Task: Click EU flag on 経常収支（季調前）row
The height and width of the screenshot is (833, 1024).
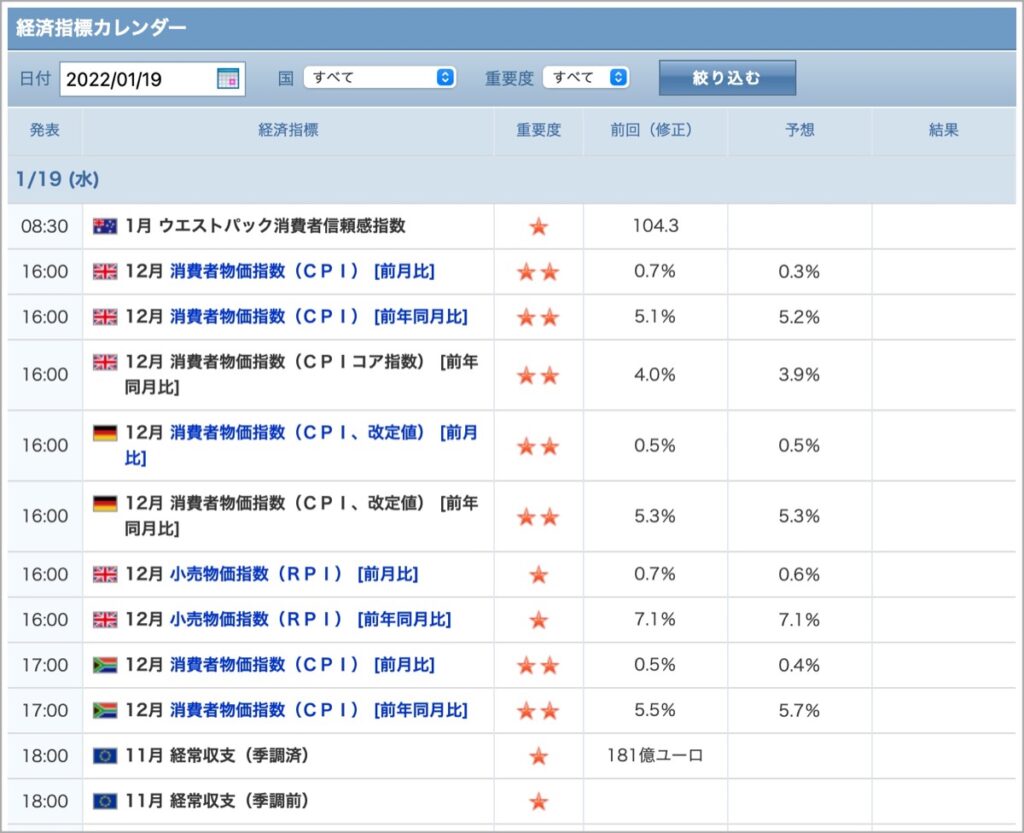Action: coord(104,800)
